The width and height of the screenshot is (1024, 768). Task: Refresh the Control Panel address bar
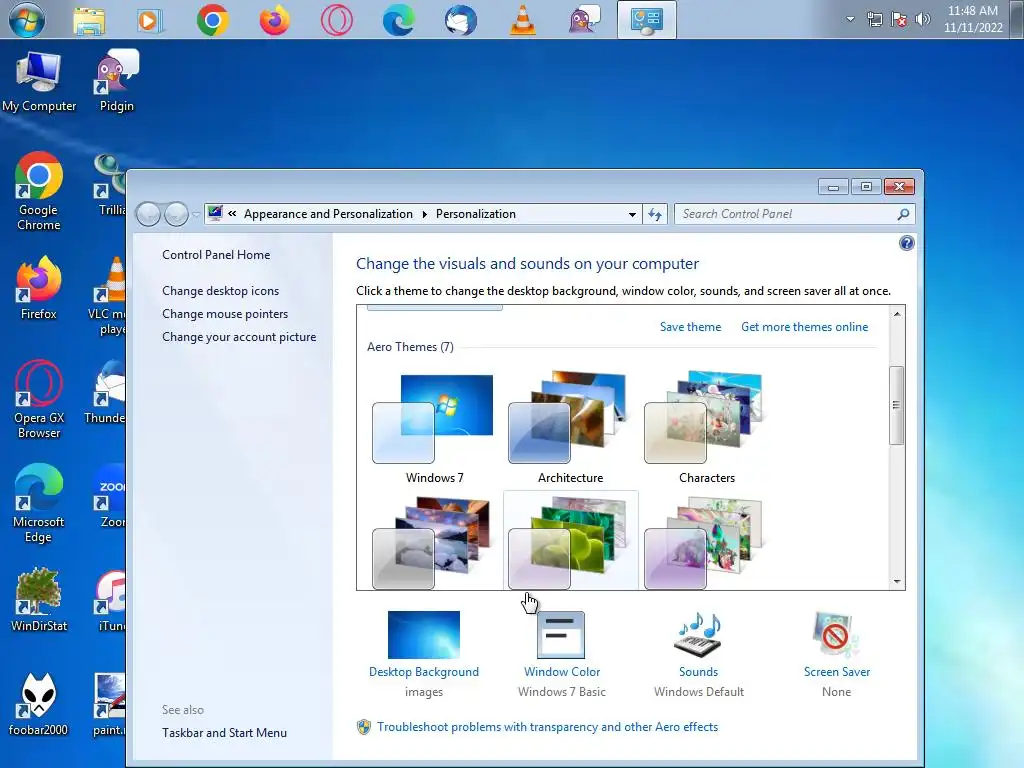[x=655, y=214]
